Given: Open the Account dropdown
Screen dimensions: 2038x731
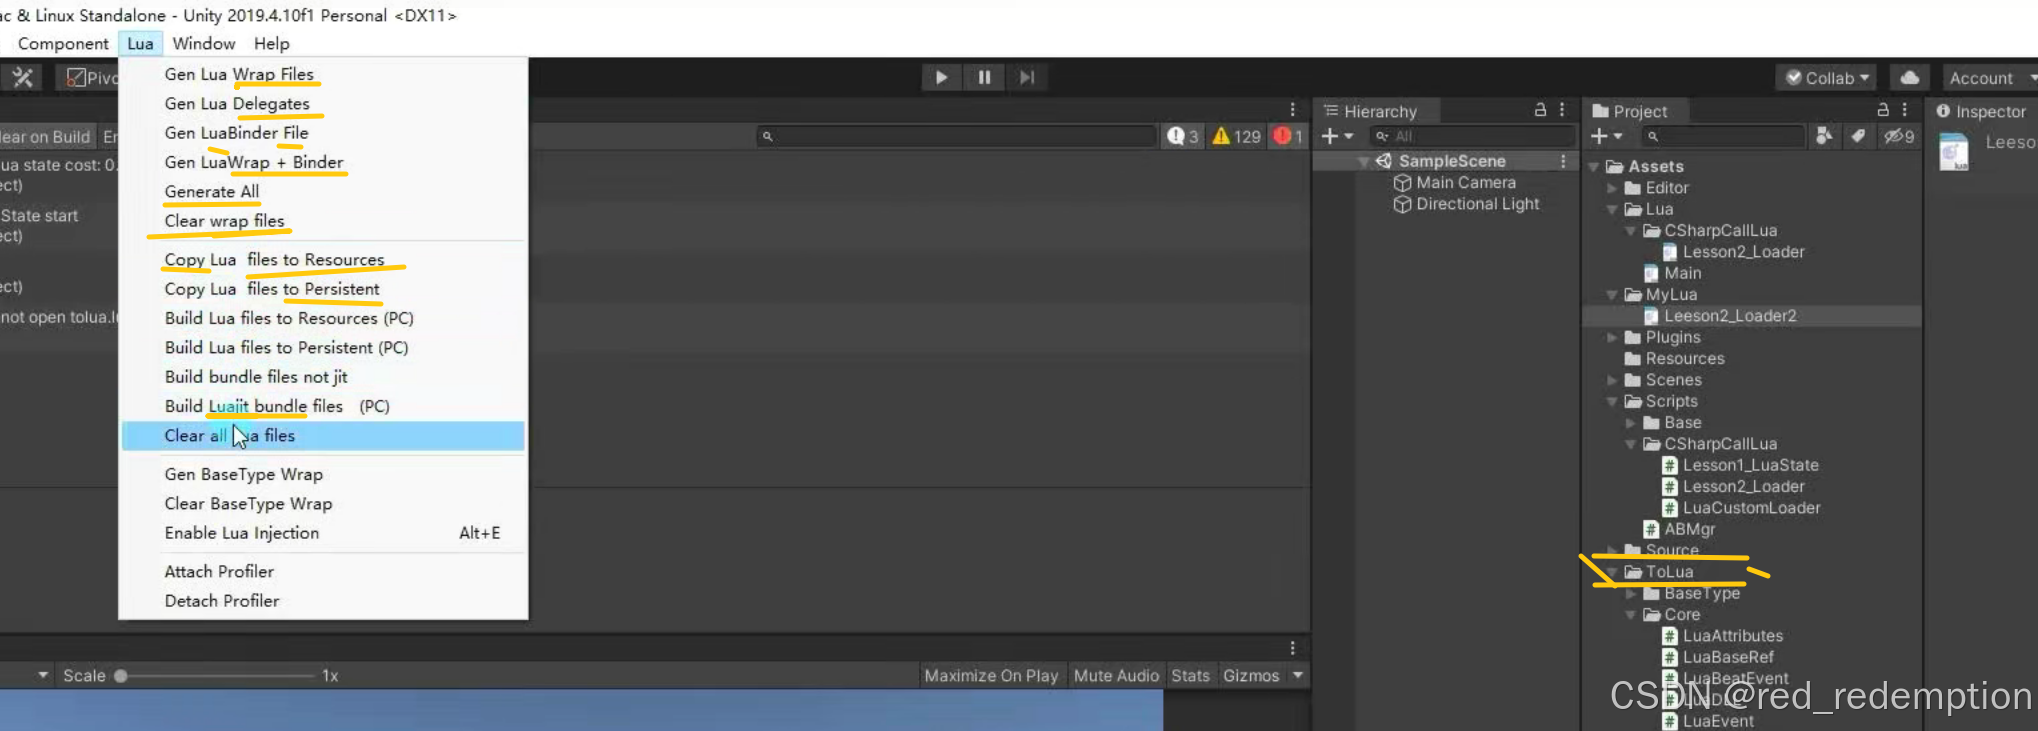Looking at the screenshot, I should [x=1990, y=78].
